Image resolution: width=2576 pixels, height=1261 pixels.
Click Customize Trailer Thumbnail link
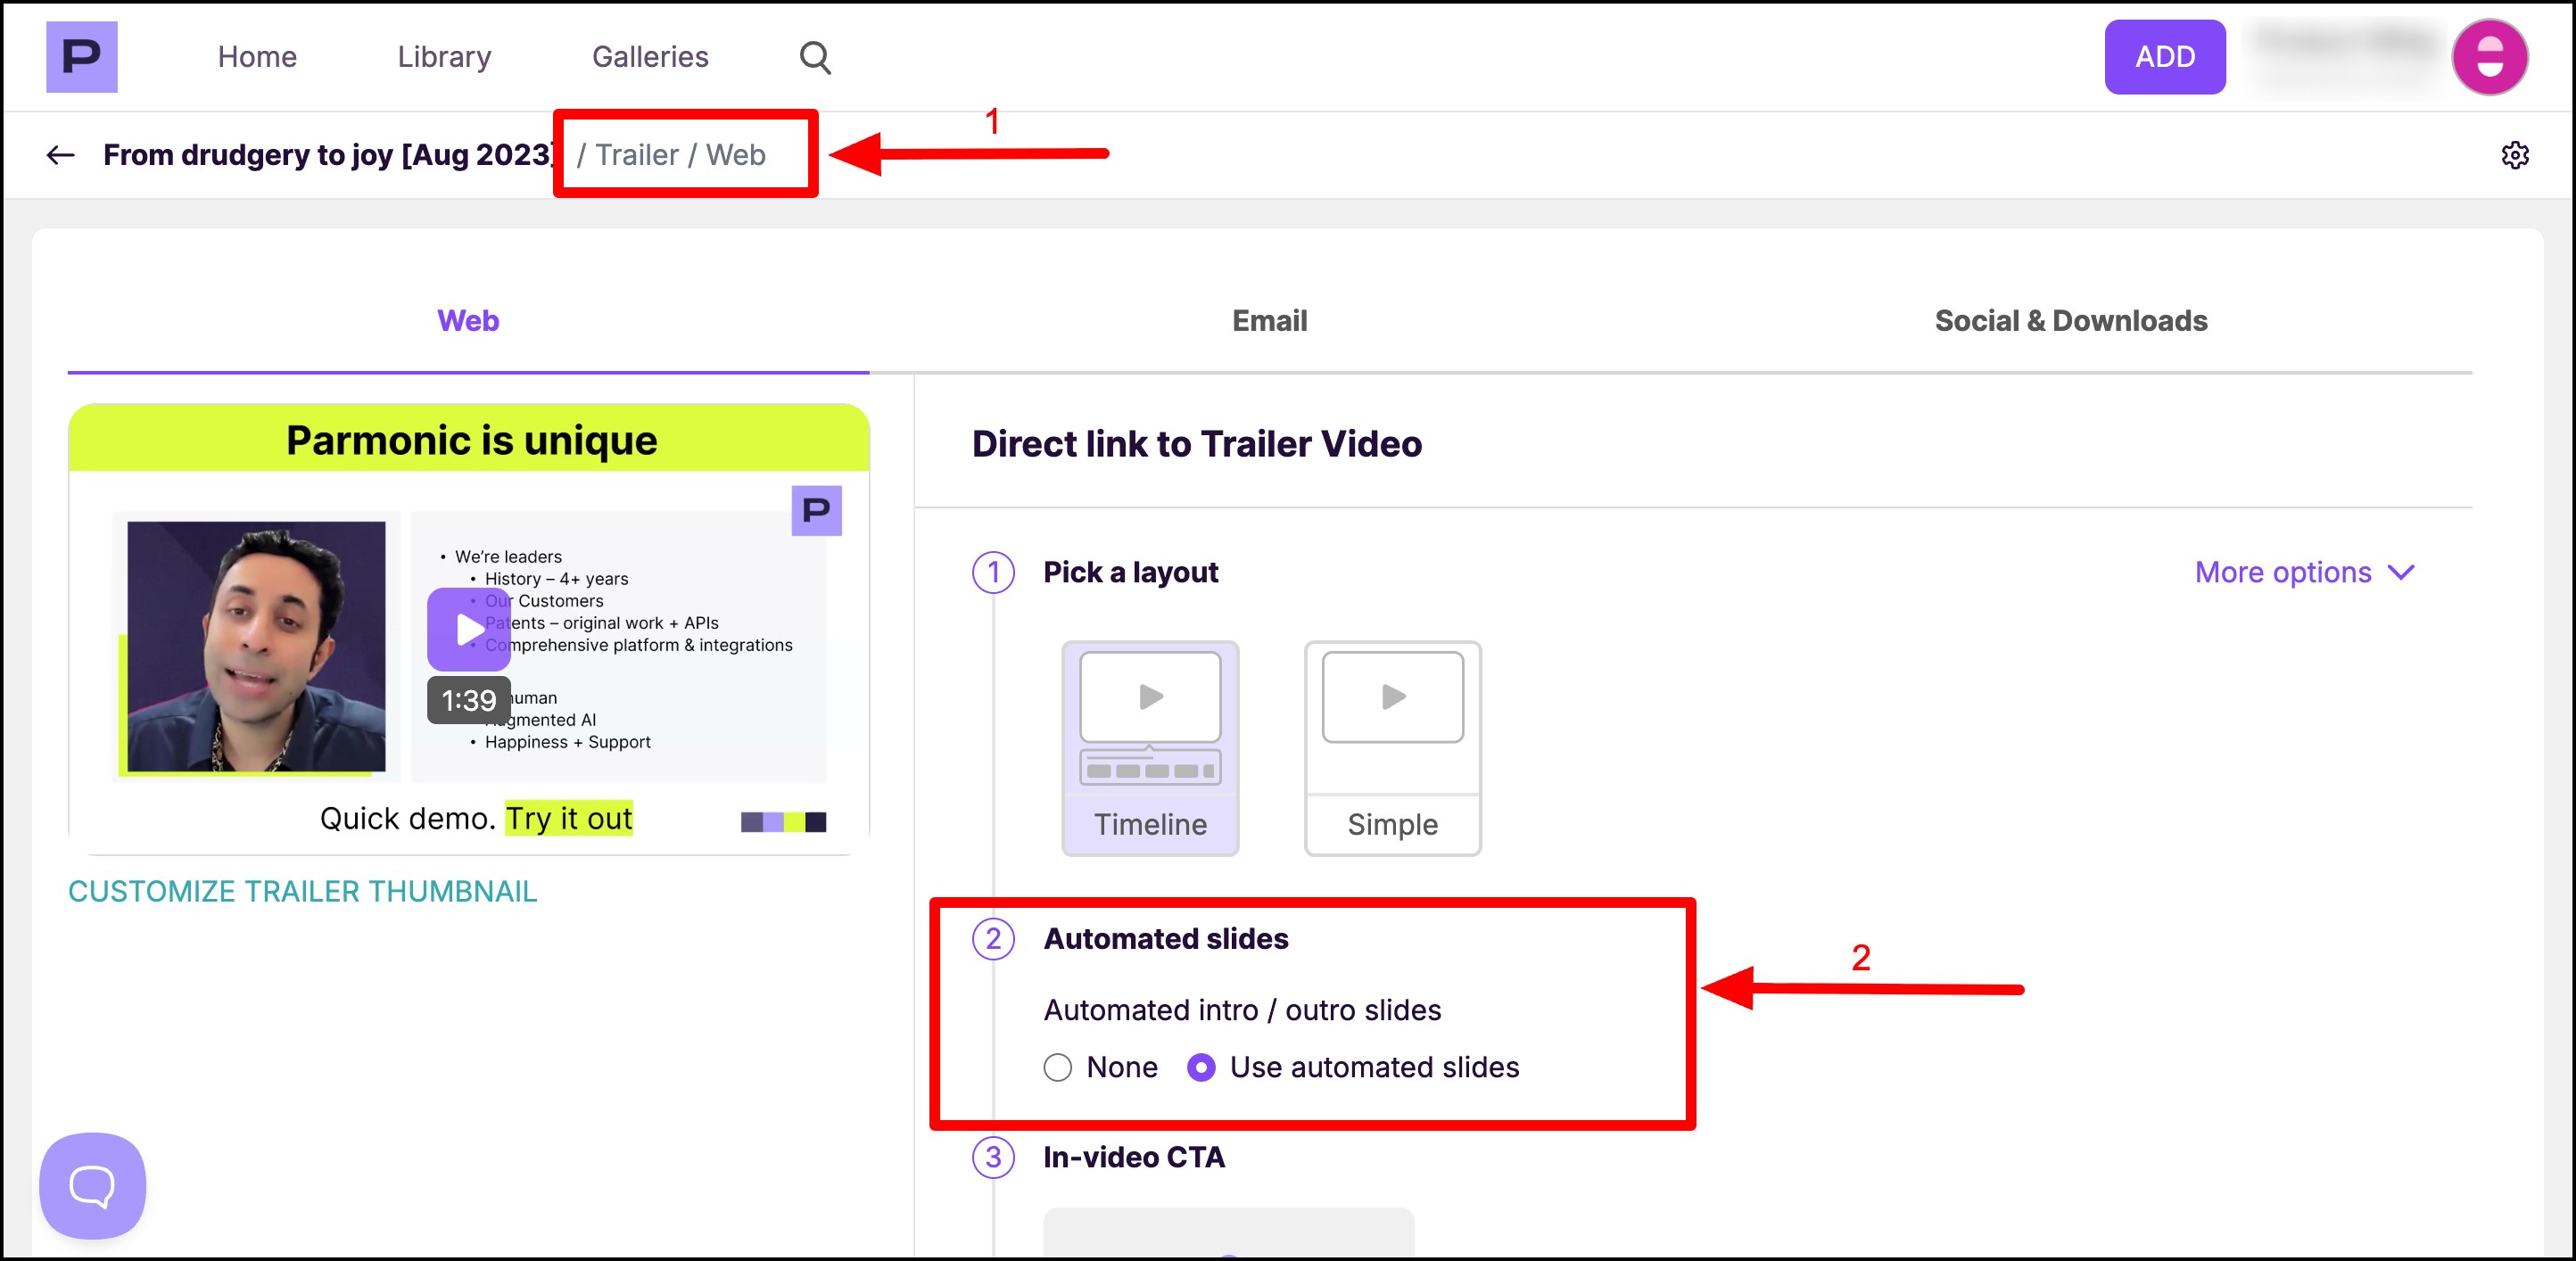point(302,890)
